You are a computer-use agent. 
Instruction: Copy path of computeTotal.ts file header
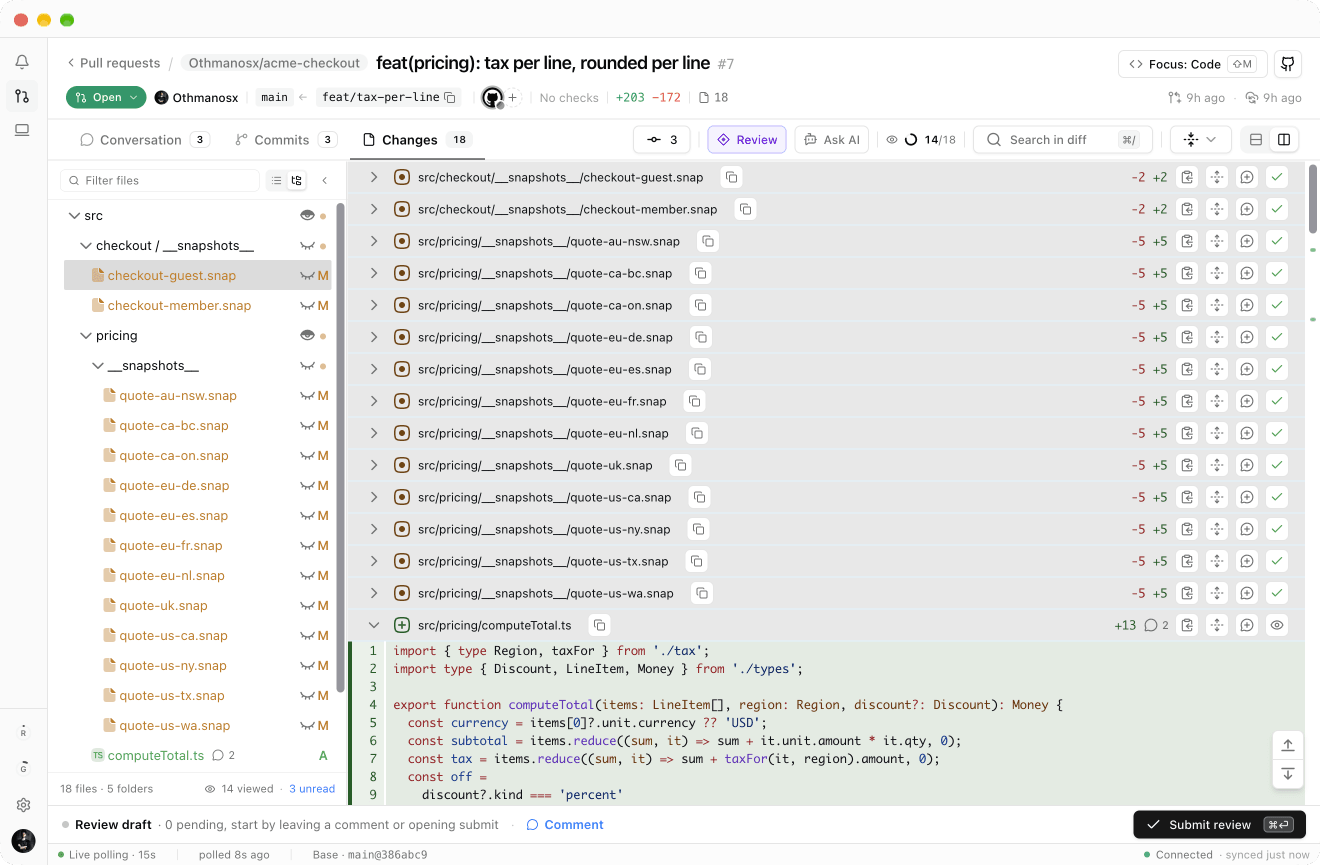click(599, 625)
